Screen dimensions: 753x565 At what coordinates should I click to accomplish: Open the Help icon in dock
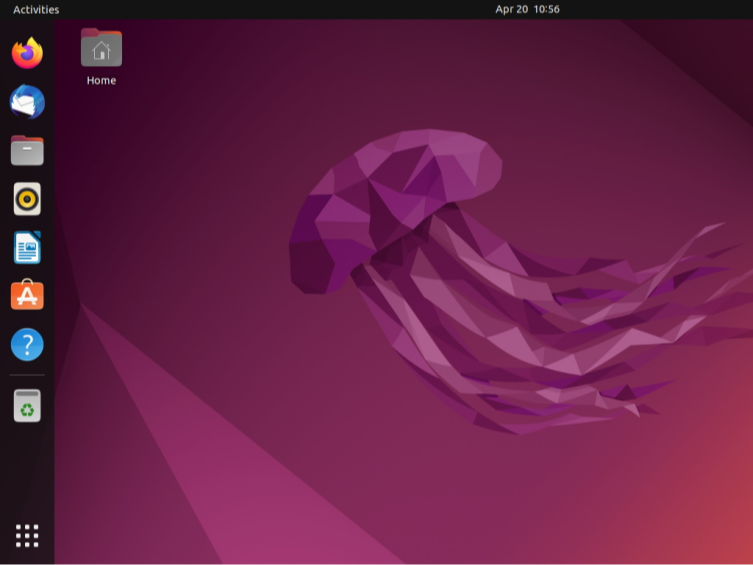tap(27, 344)
